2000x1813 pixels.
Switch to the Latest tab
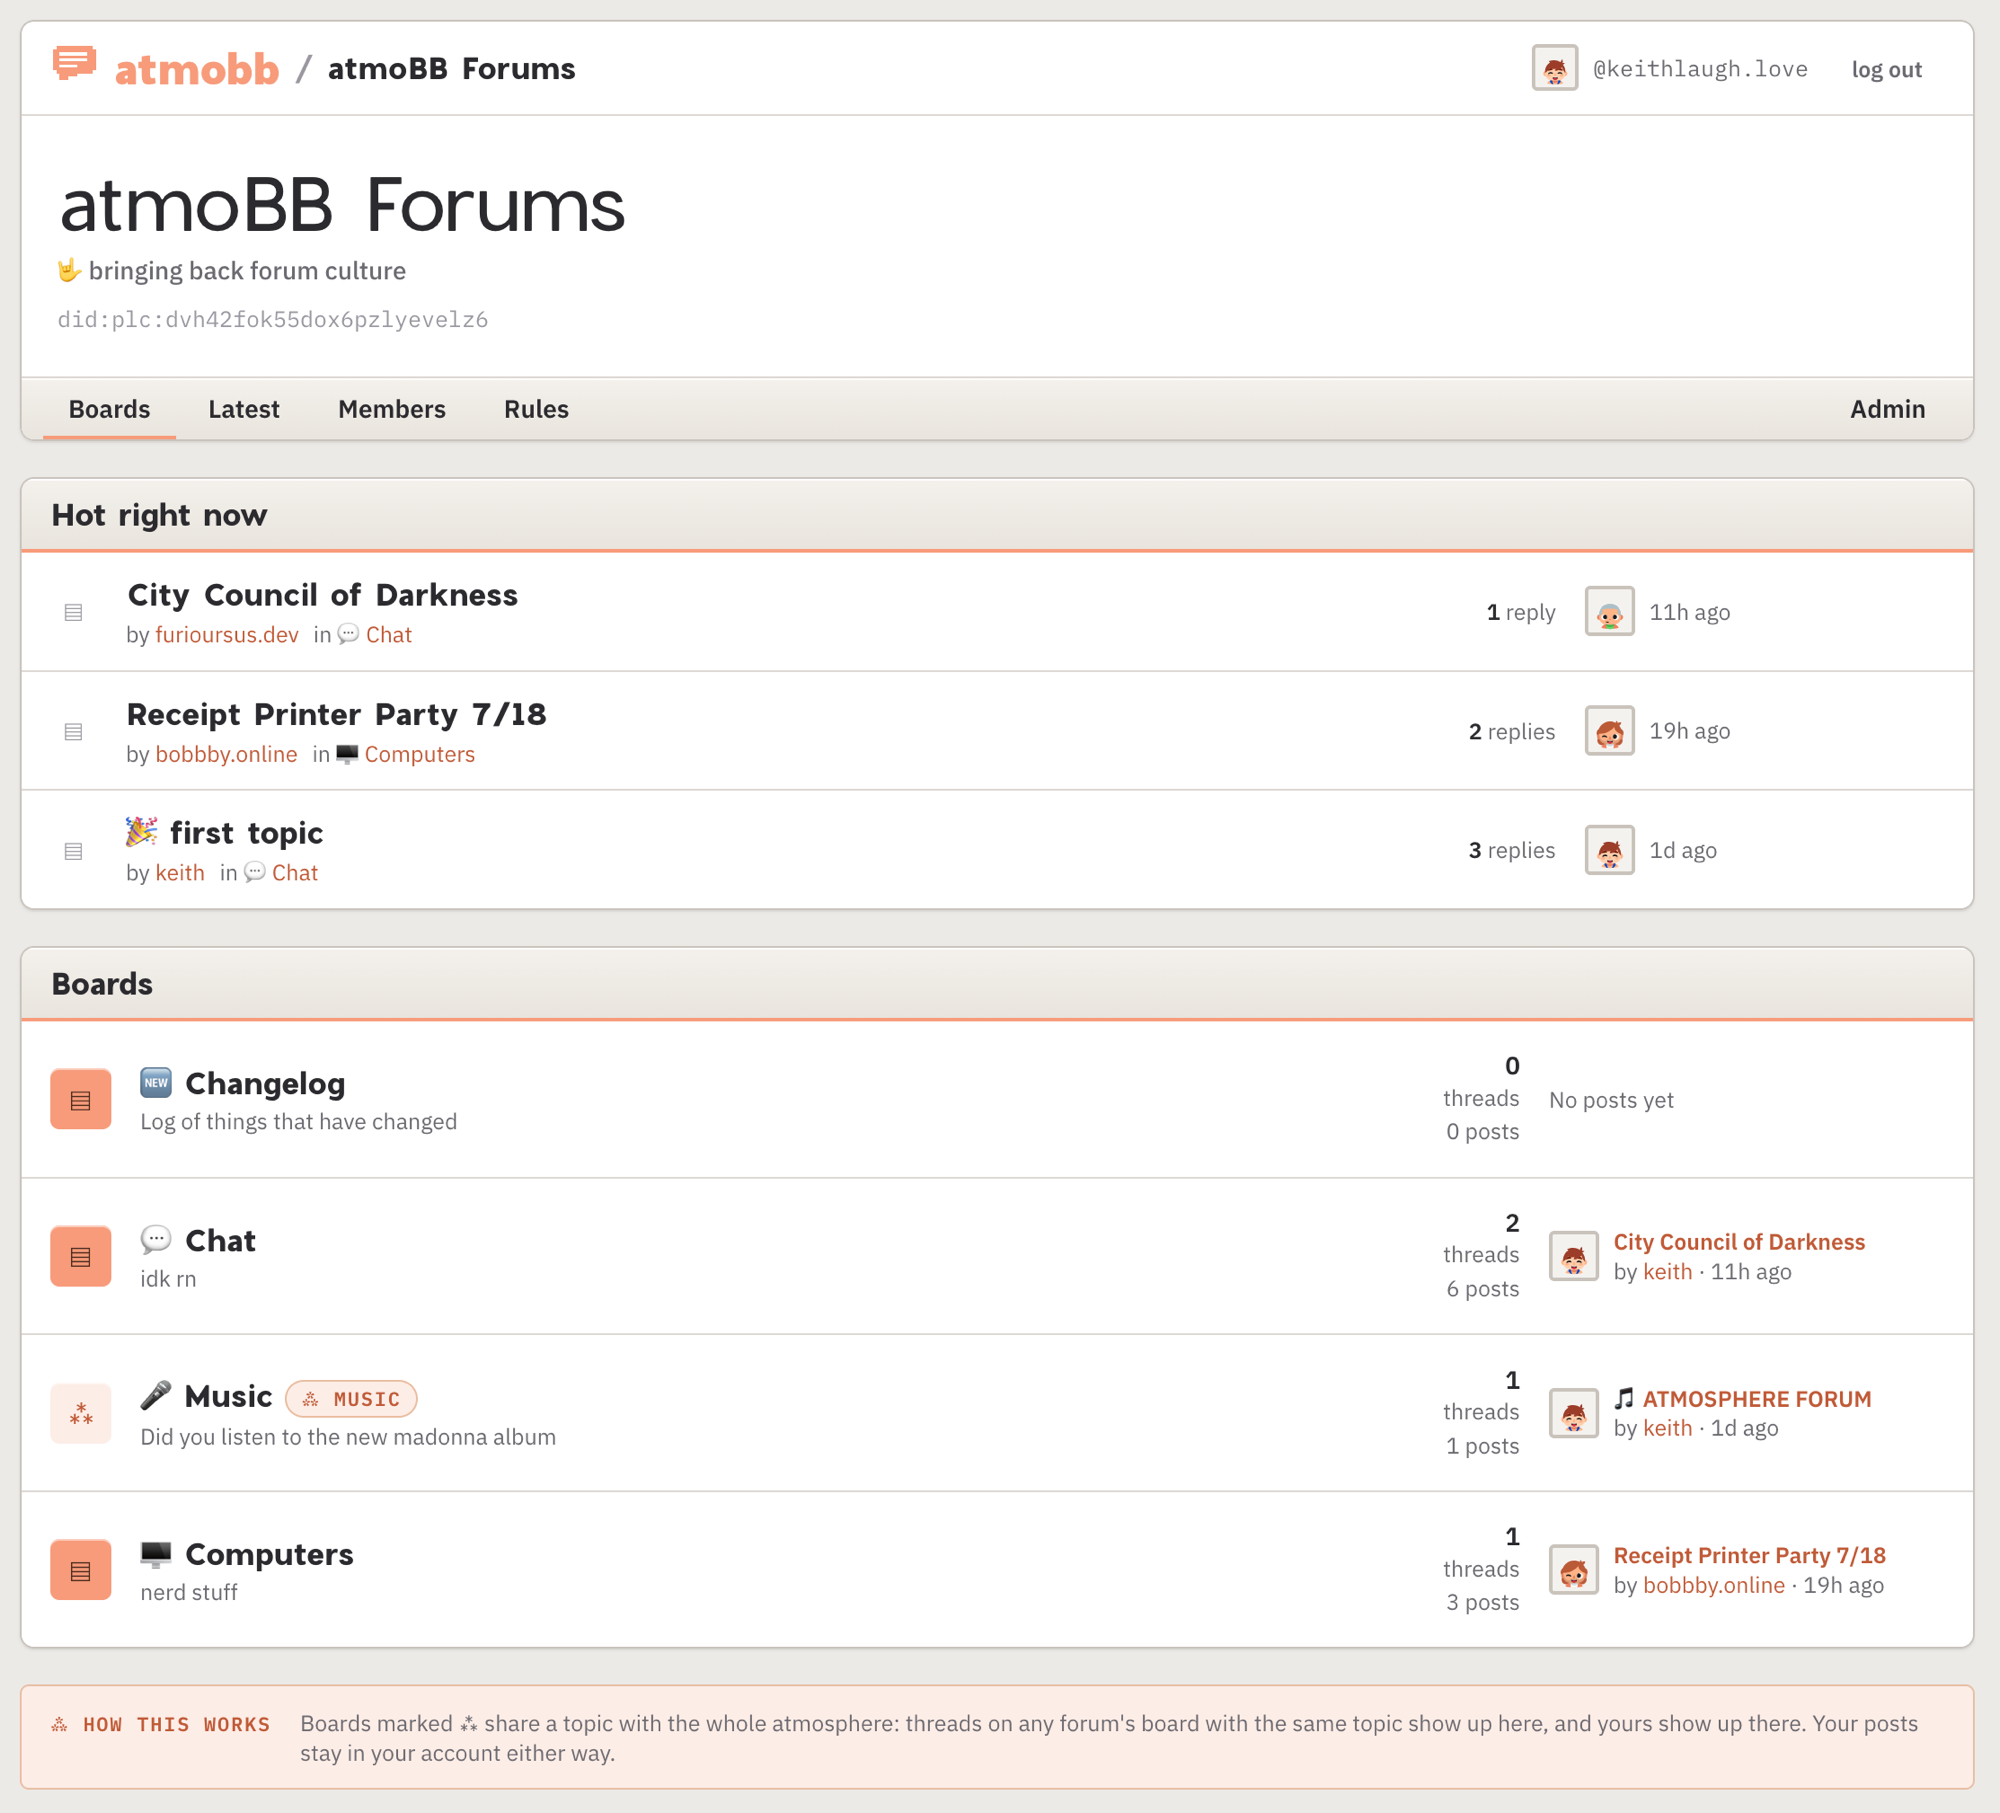point(244,409)
